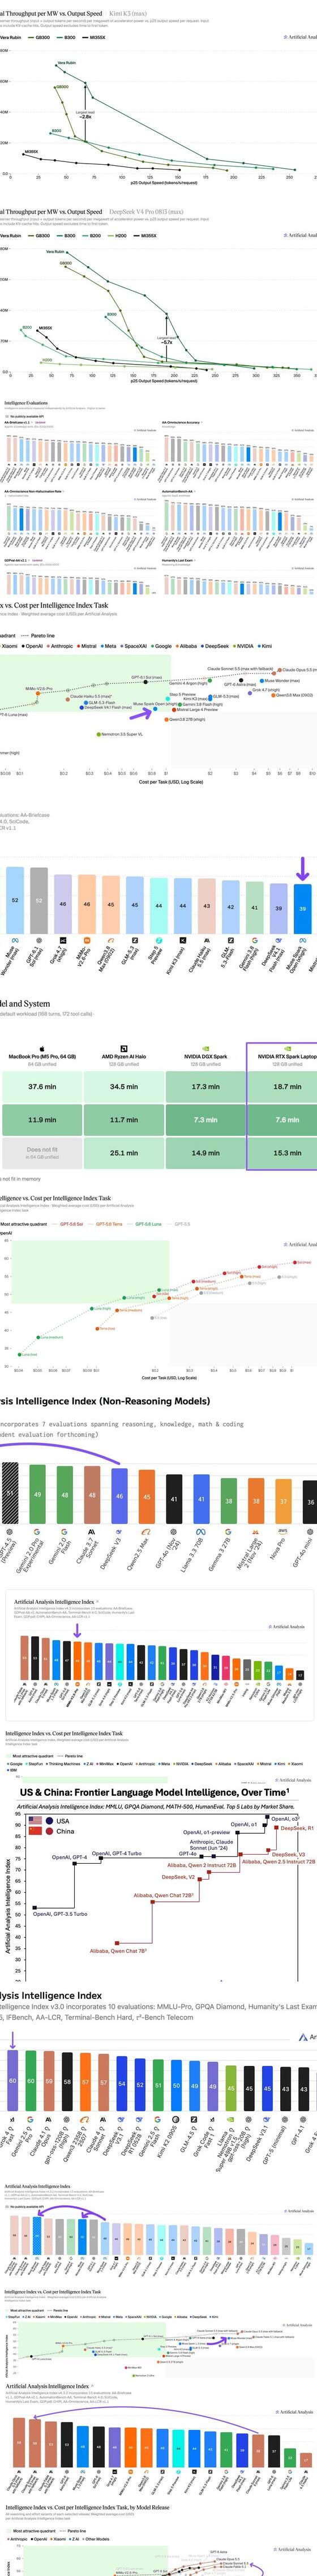Click the orange bar valued 45 in the Non-Reasoning chart

tap(146, 1496)
